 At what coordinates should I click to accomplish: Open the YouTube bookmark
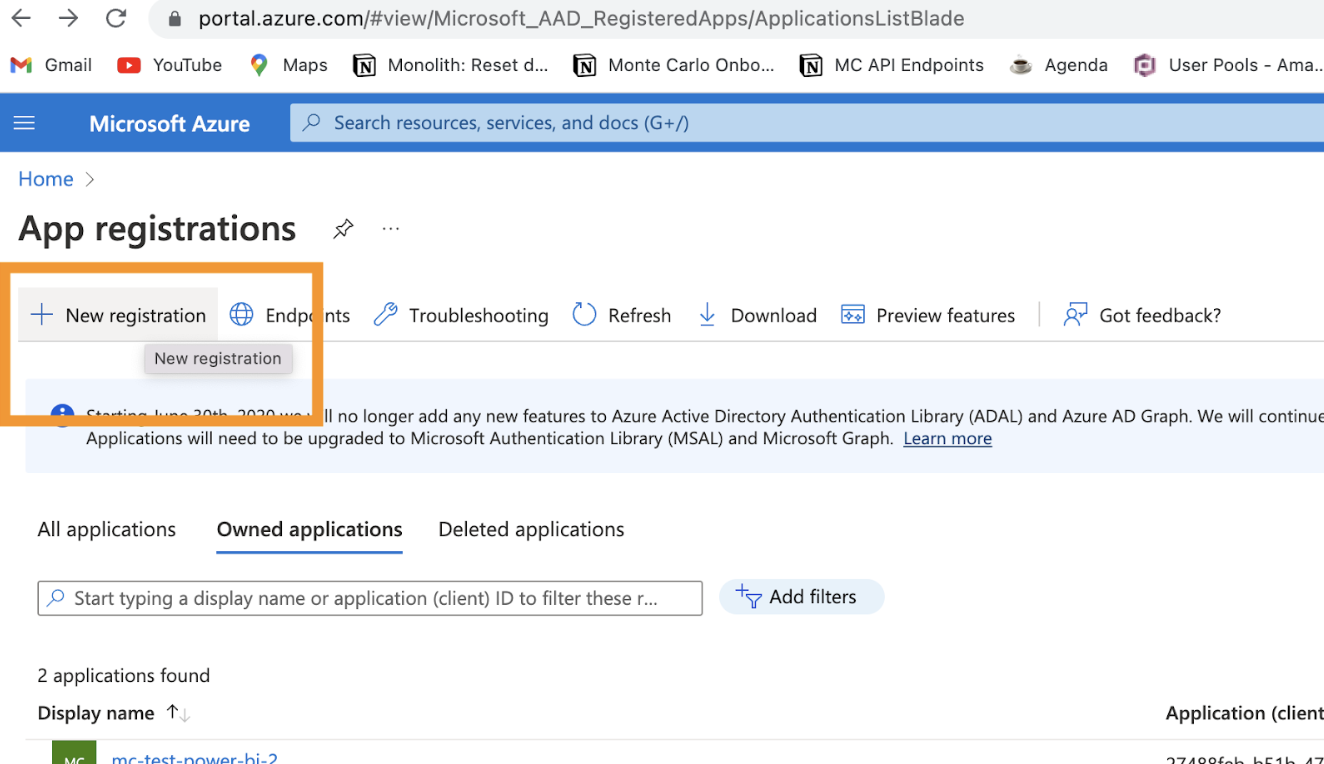pyautogui.click(x=170, y=65)
